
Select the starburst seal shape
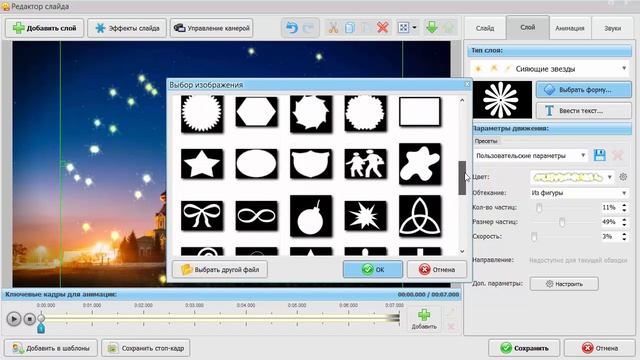(x=202, y=114)
